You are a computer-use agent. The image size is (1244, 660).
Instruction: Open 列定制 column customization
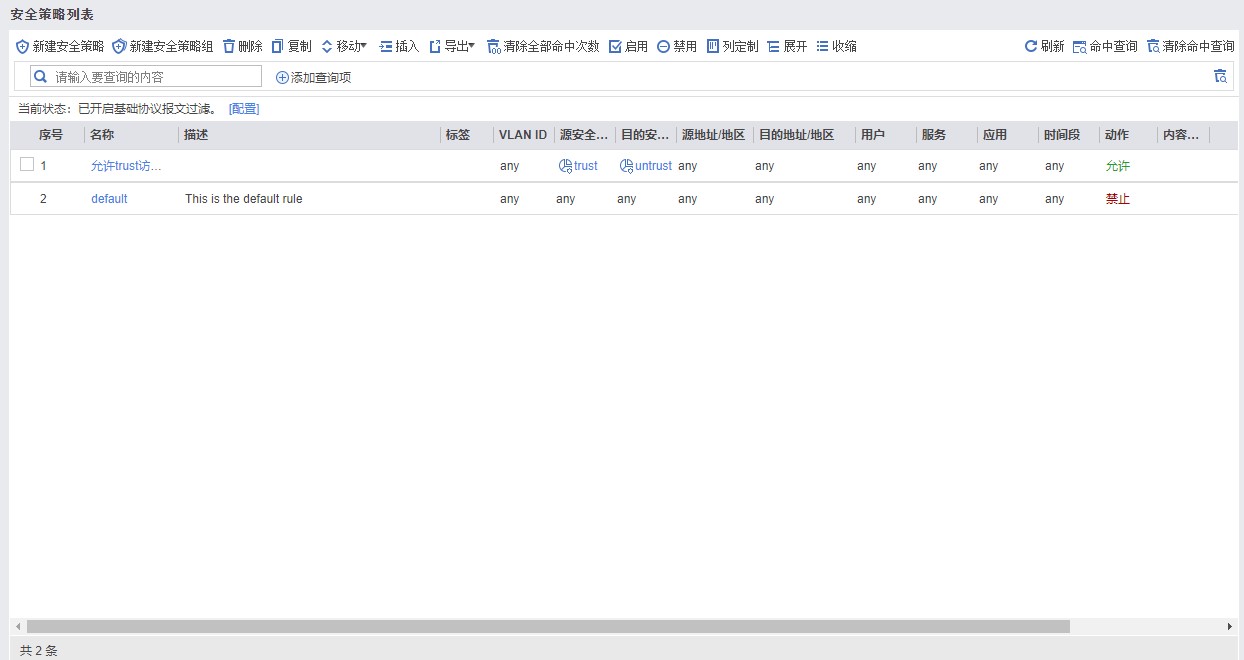732,47
